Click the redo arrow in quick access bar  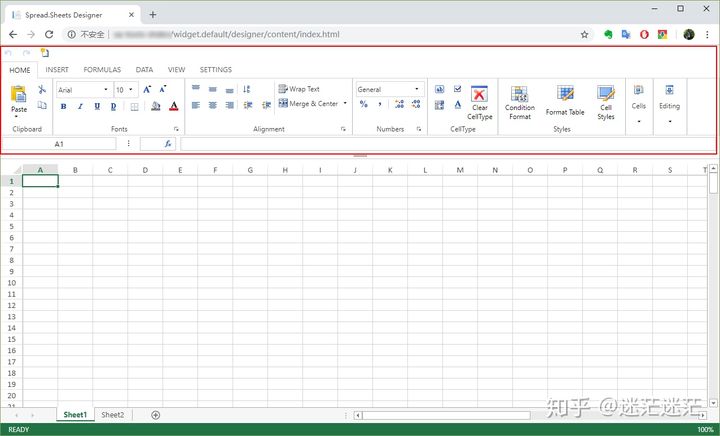point(27,53)
